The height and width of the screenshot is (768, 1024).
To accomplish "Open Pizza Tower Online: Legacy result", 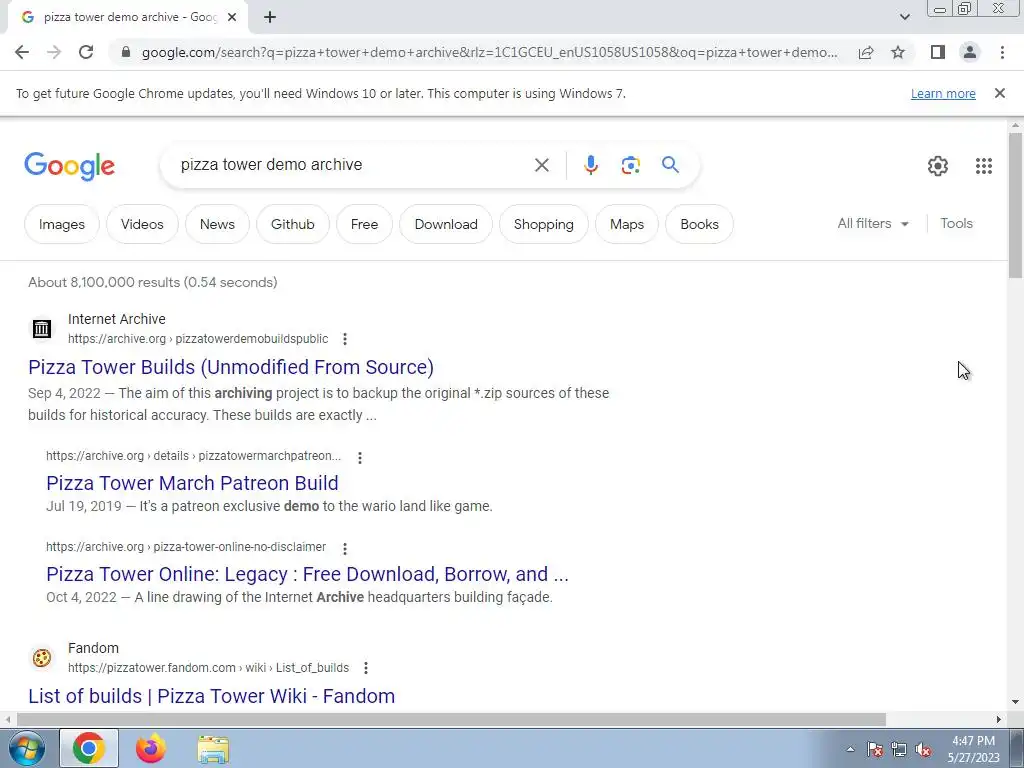I will [x=307, y=574].
